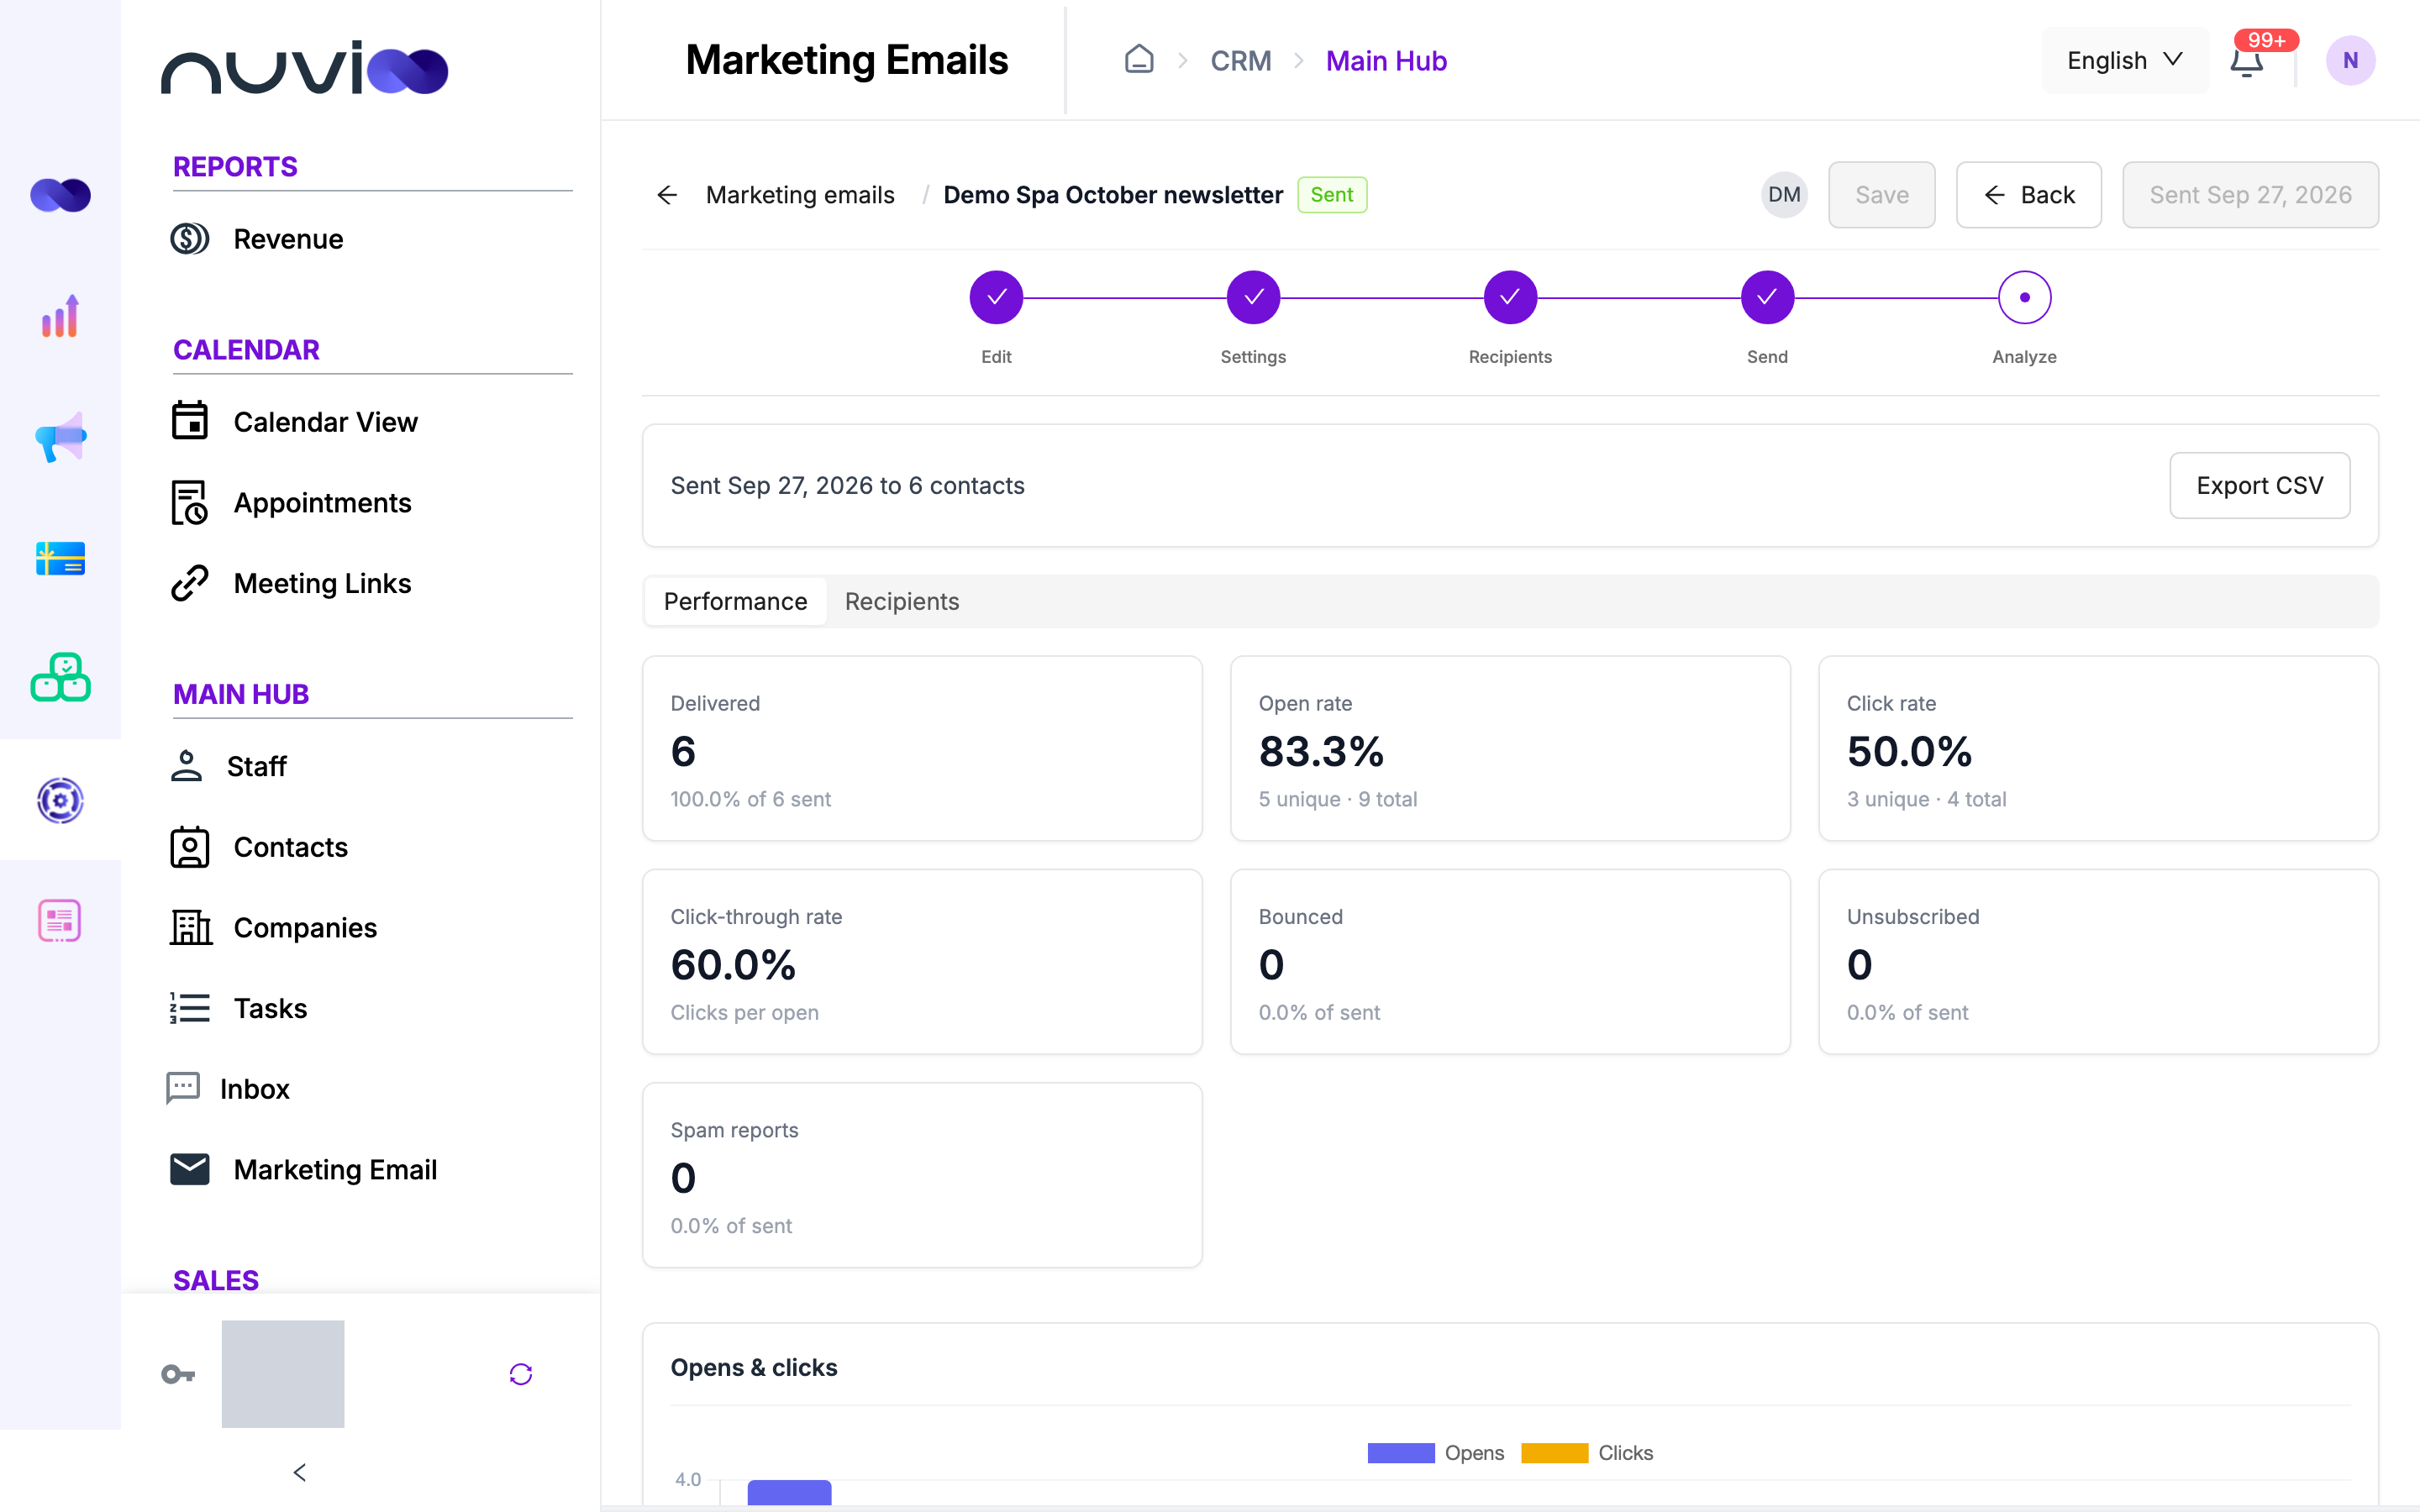The image size is (2420, 1512).
Task: Go to the Edit step
Action: click(996, 297)
